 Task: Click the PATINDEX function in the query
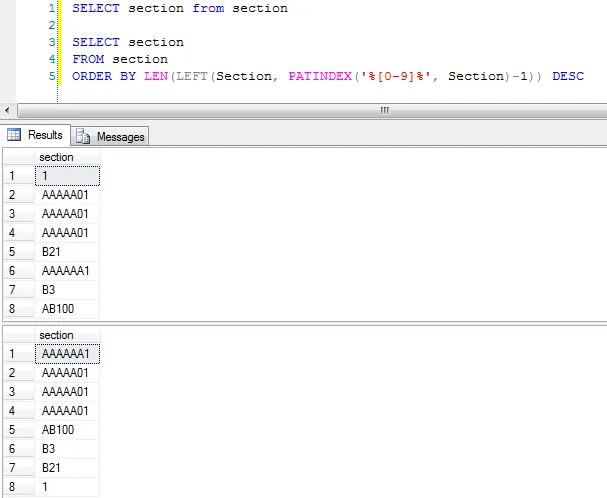(x=320, y=76)
